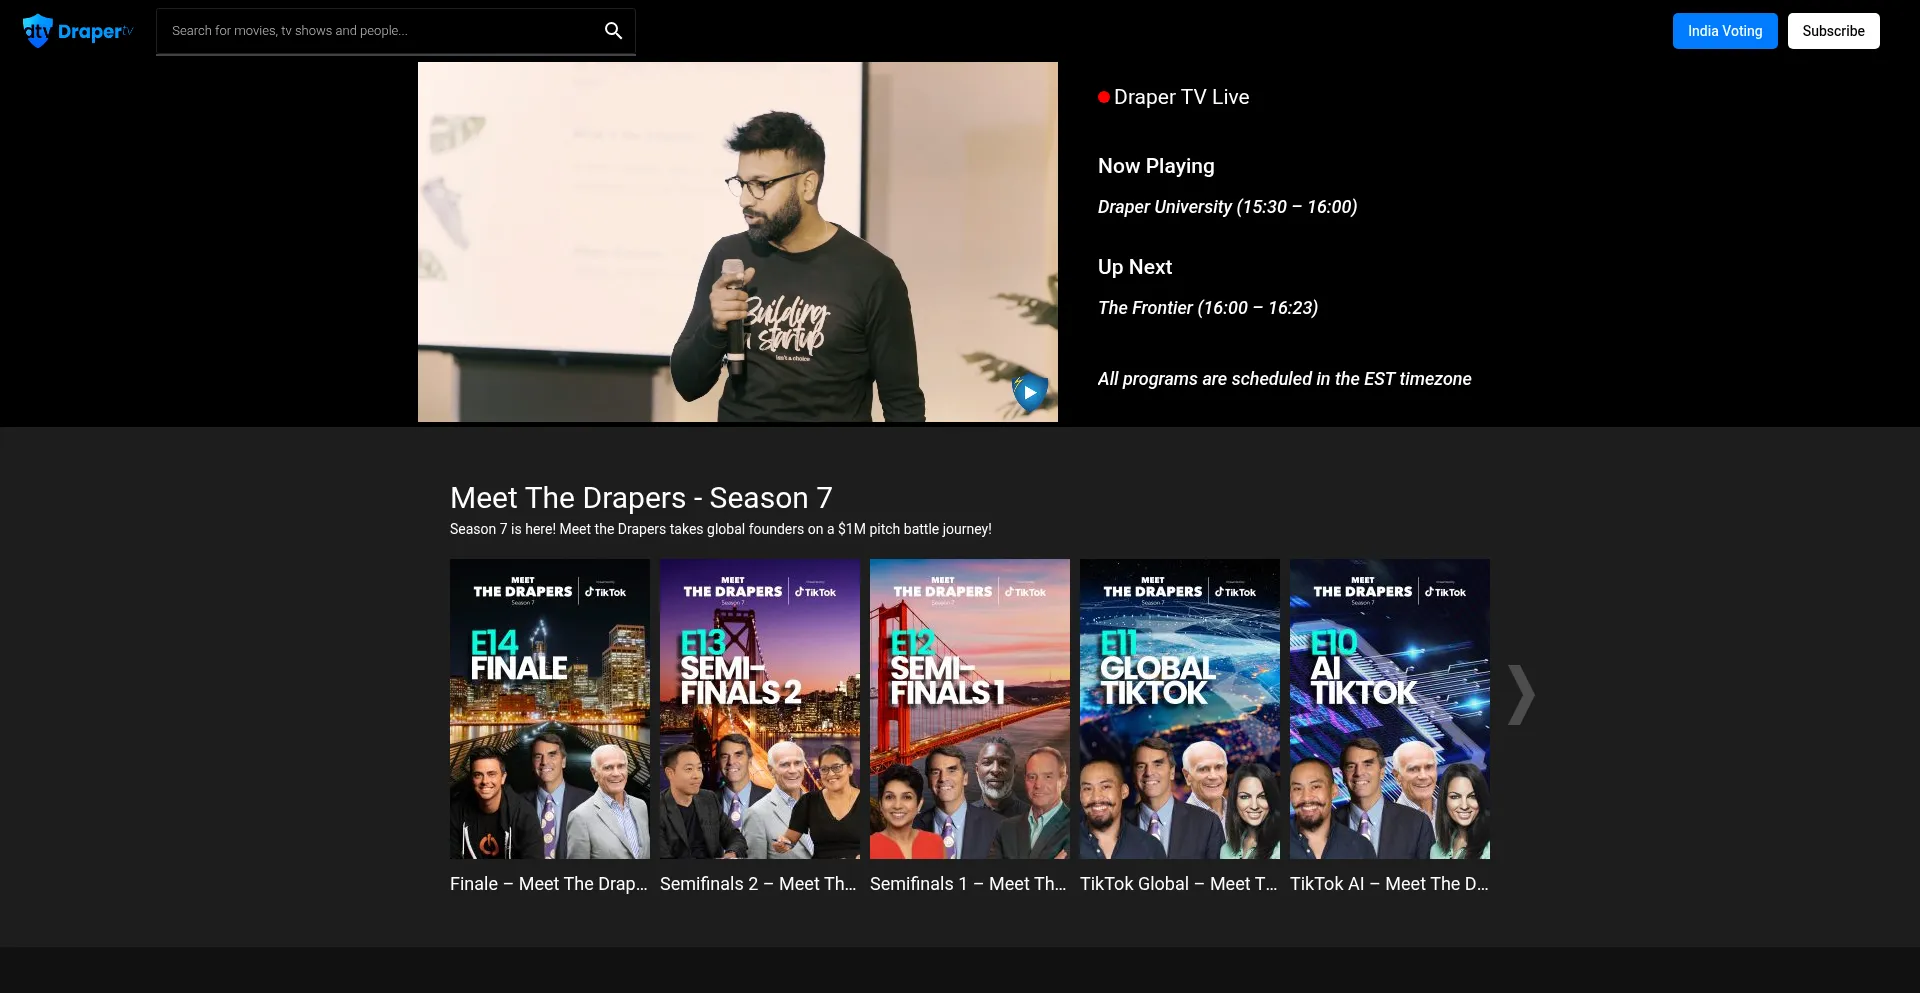The width and height of the screenshot is (1920, 993).
Task: Click the 'TikTok Global – Meet T...' title
Action: pyautogui.click(x=1178, y=884)
